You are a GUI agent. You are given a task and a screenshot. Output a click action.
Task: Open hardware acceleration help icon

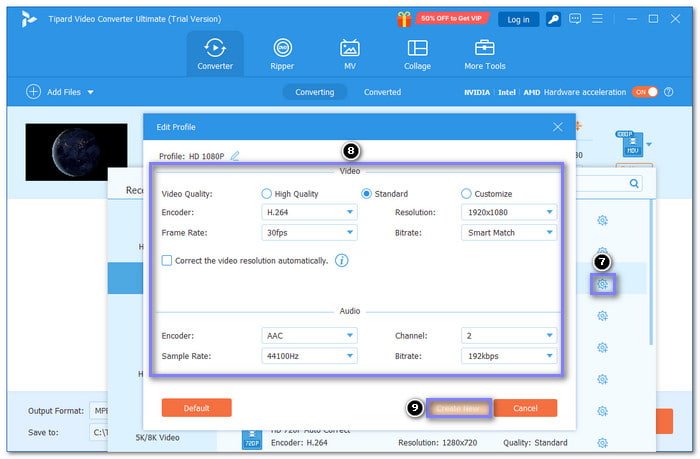click(x=668, y=92)
